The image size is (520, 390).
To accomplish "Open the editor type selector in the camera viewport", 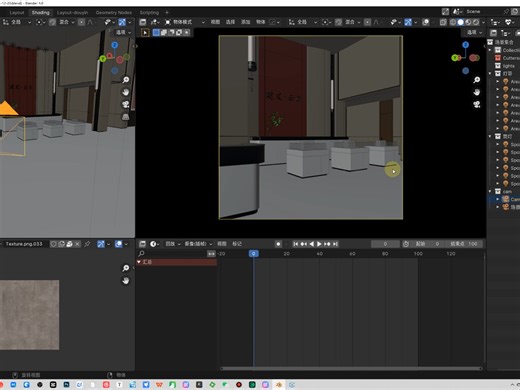I will (143, 22).
